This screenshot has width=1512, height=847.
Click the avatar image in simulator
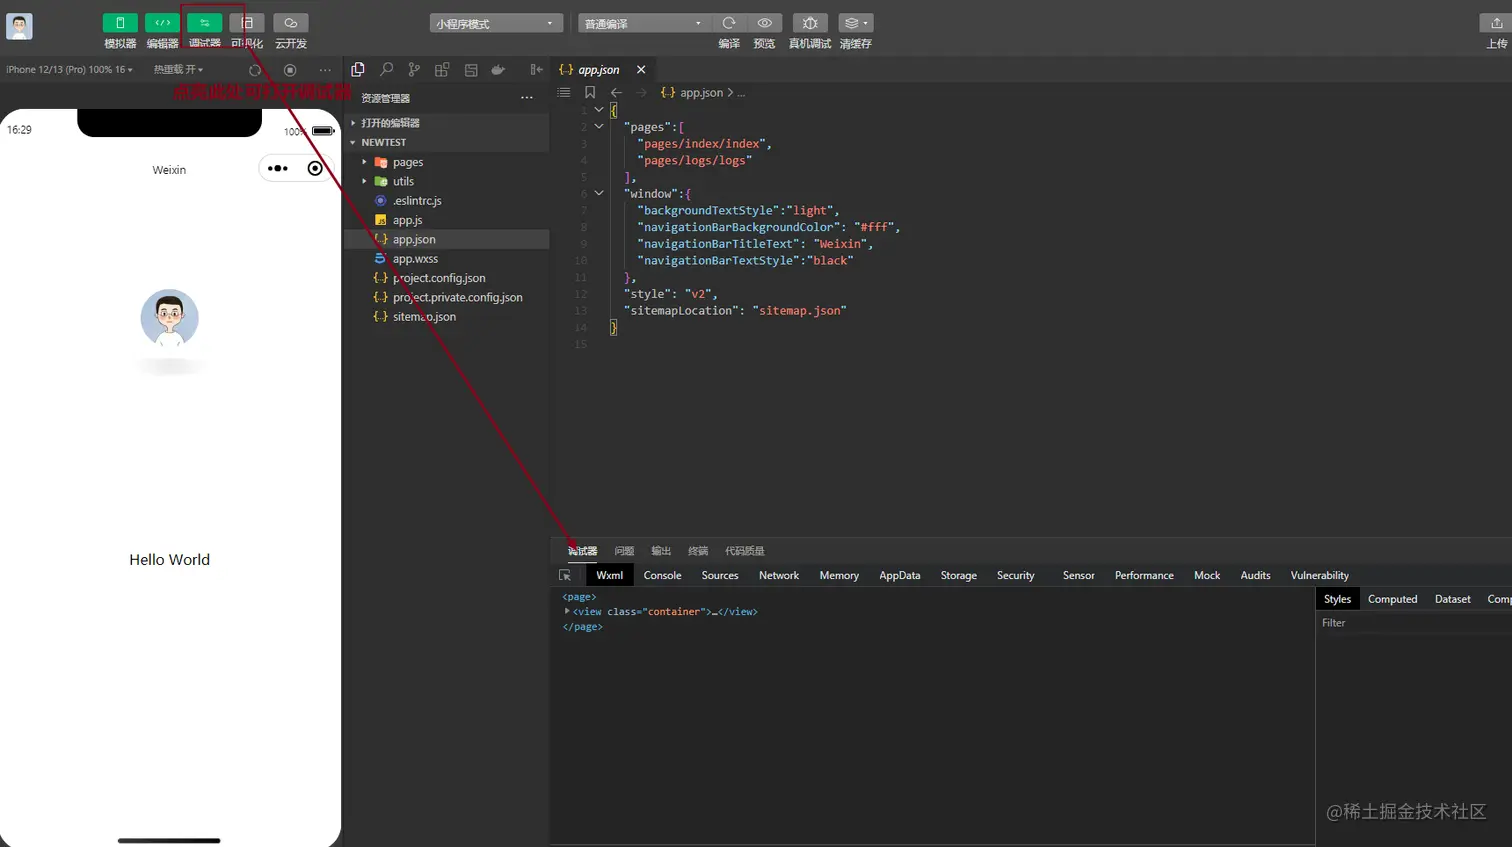[x=170, y=318]
